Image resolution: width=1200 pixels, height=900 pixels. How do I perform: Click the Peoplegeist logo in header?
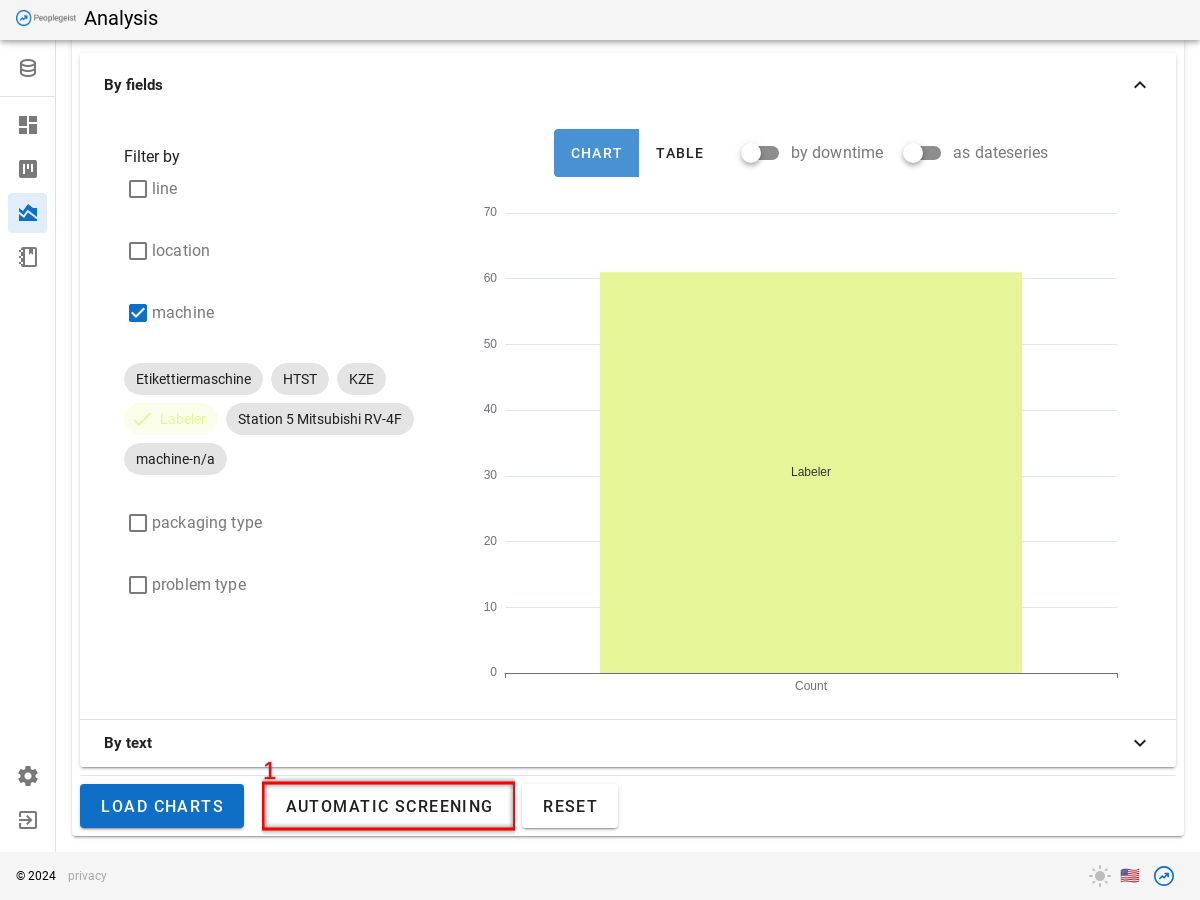click(46, 18)
